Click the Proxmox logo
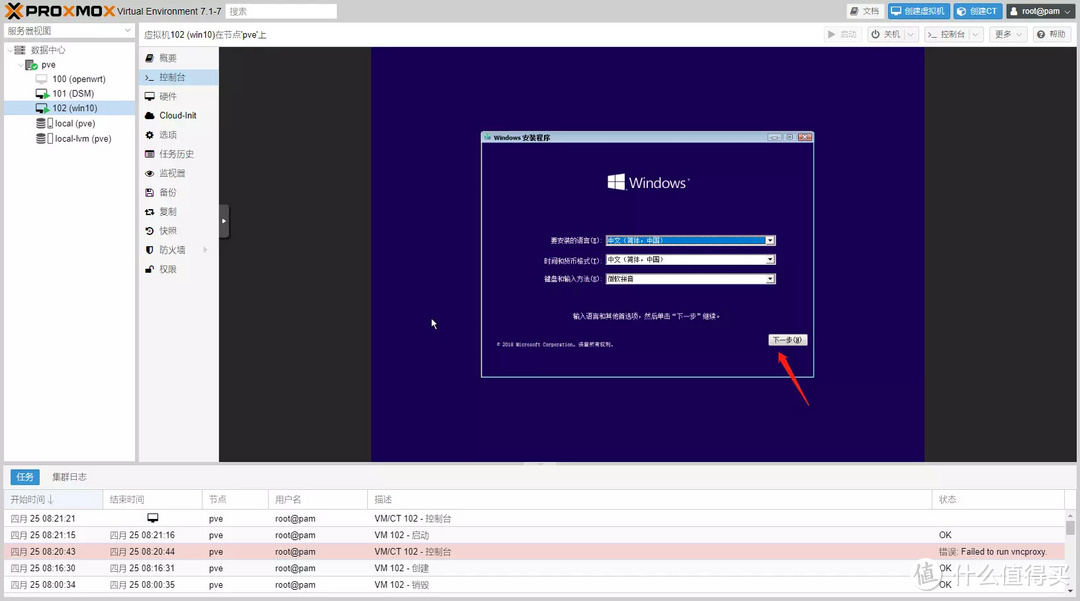The height and width of the screenshot is (601, 1080). (x=60, y=11)
